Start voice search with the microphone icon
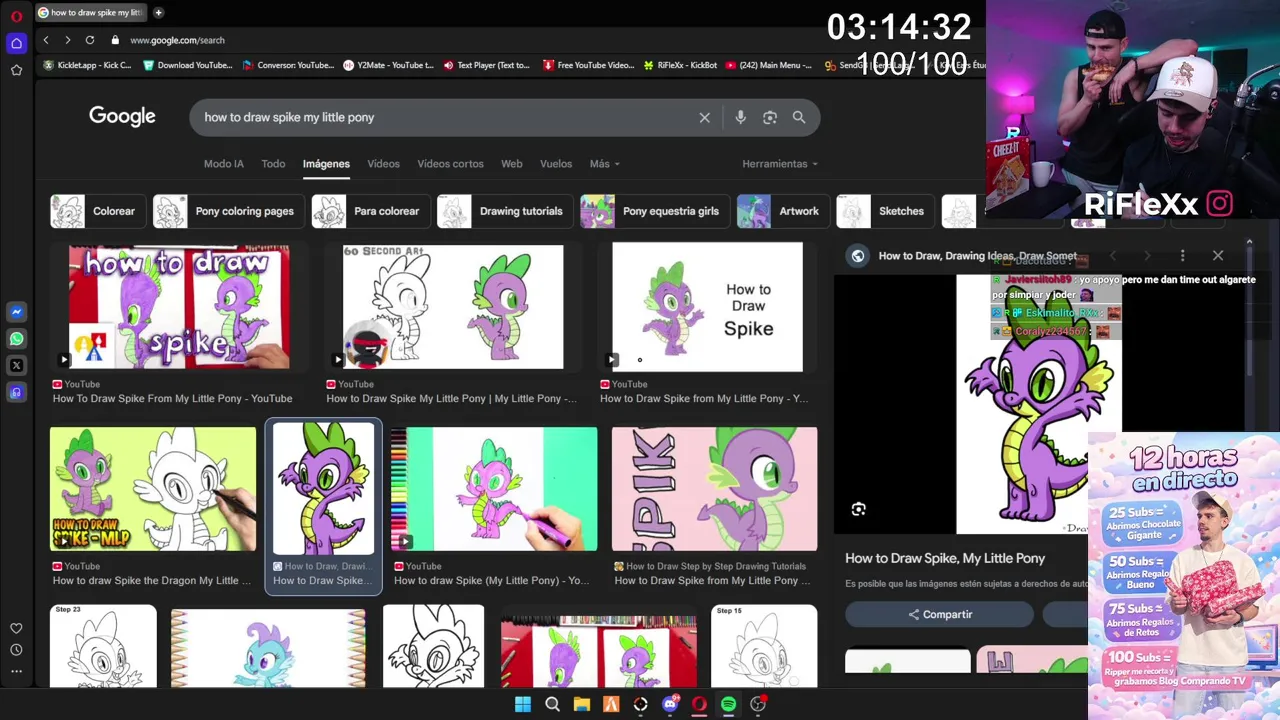Screen dimensions: 1280x720 [740, 117]
